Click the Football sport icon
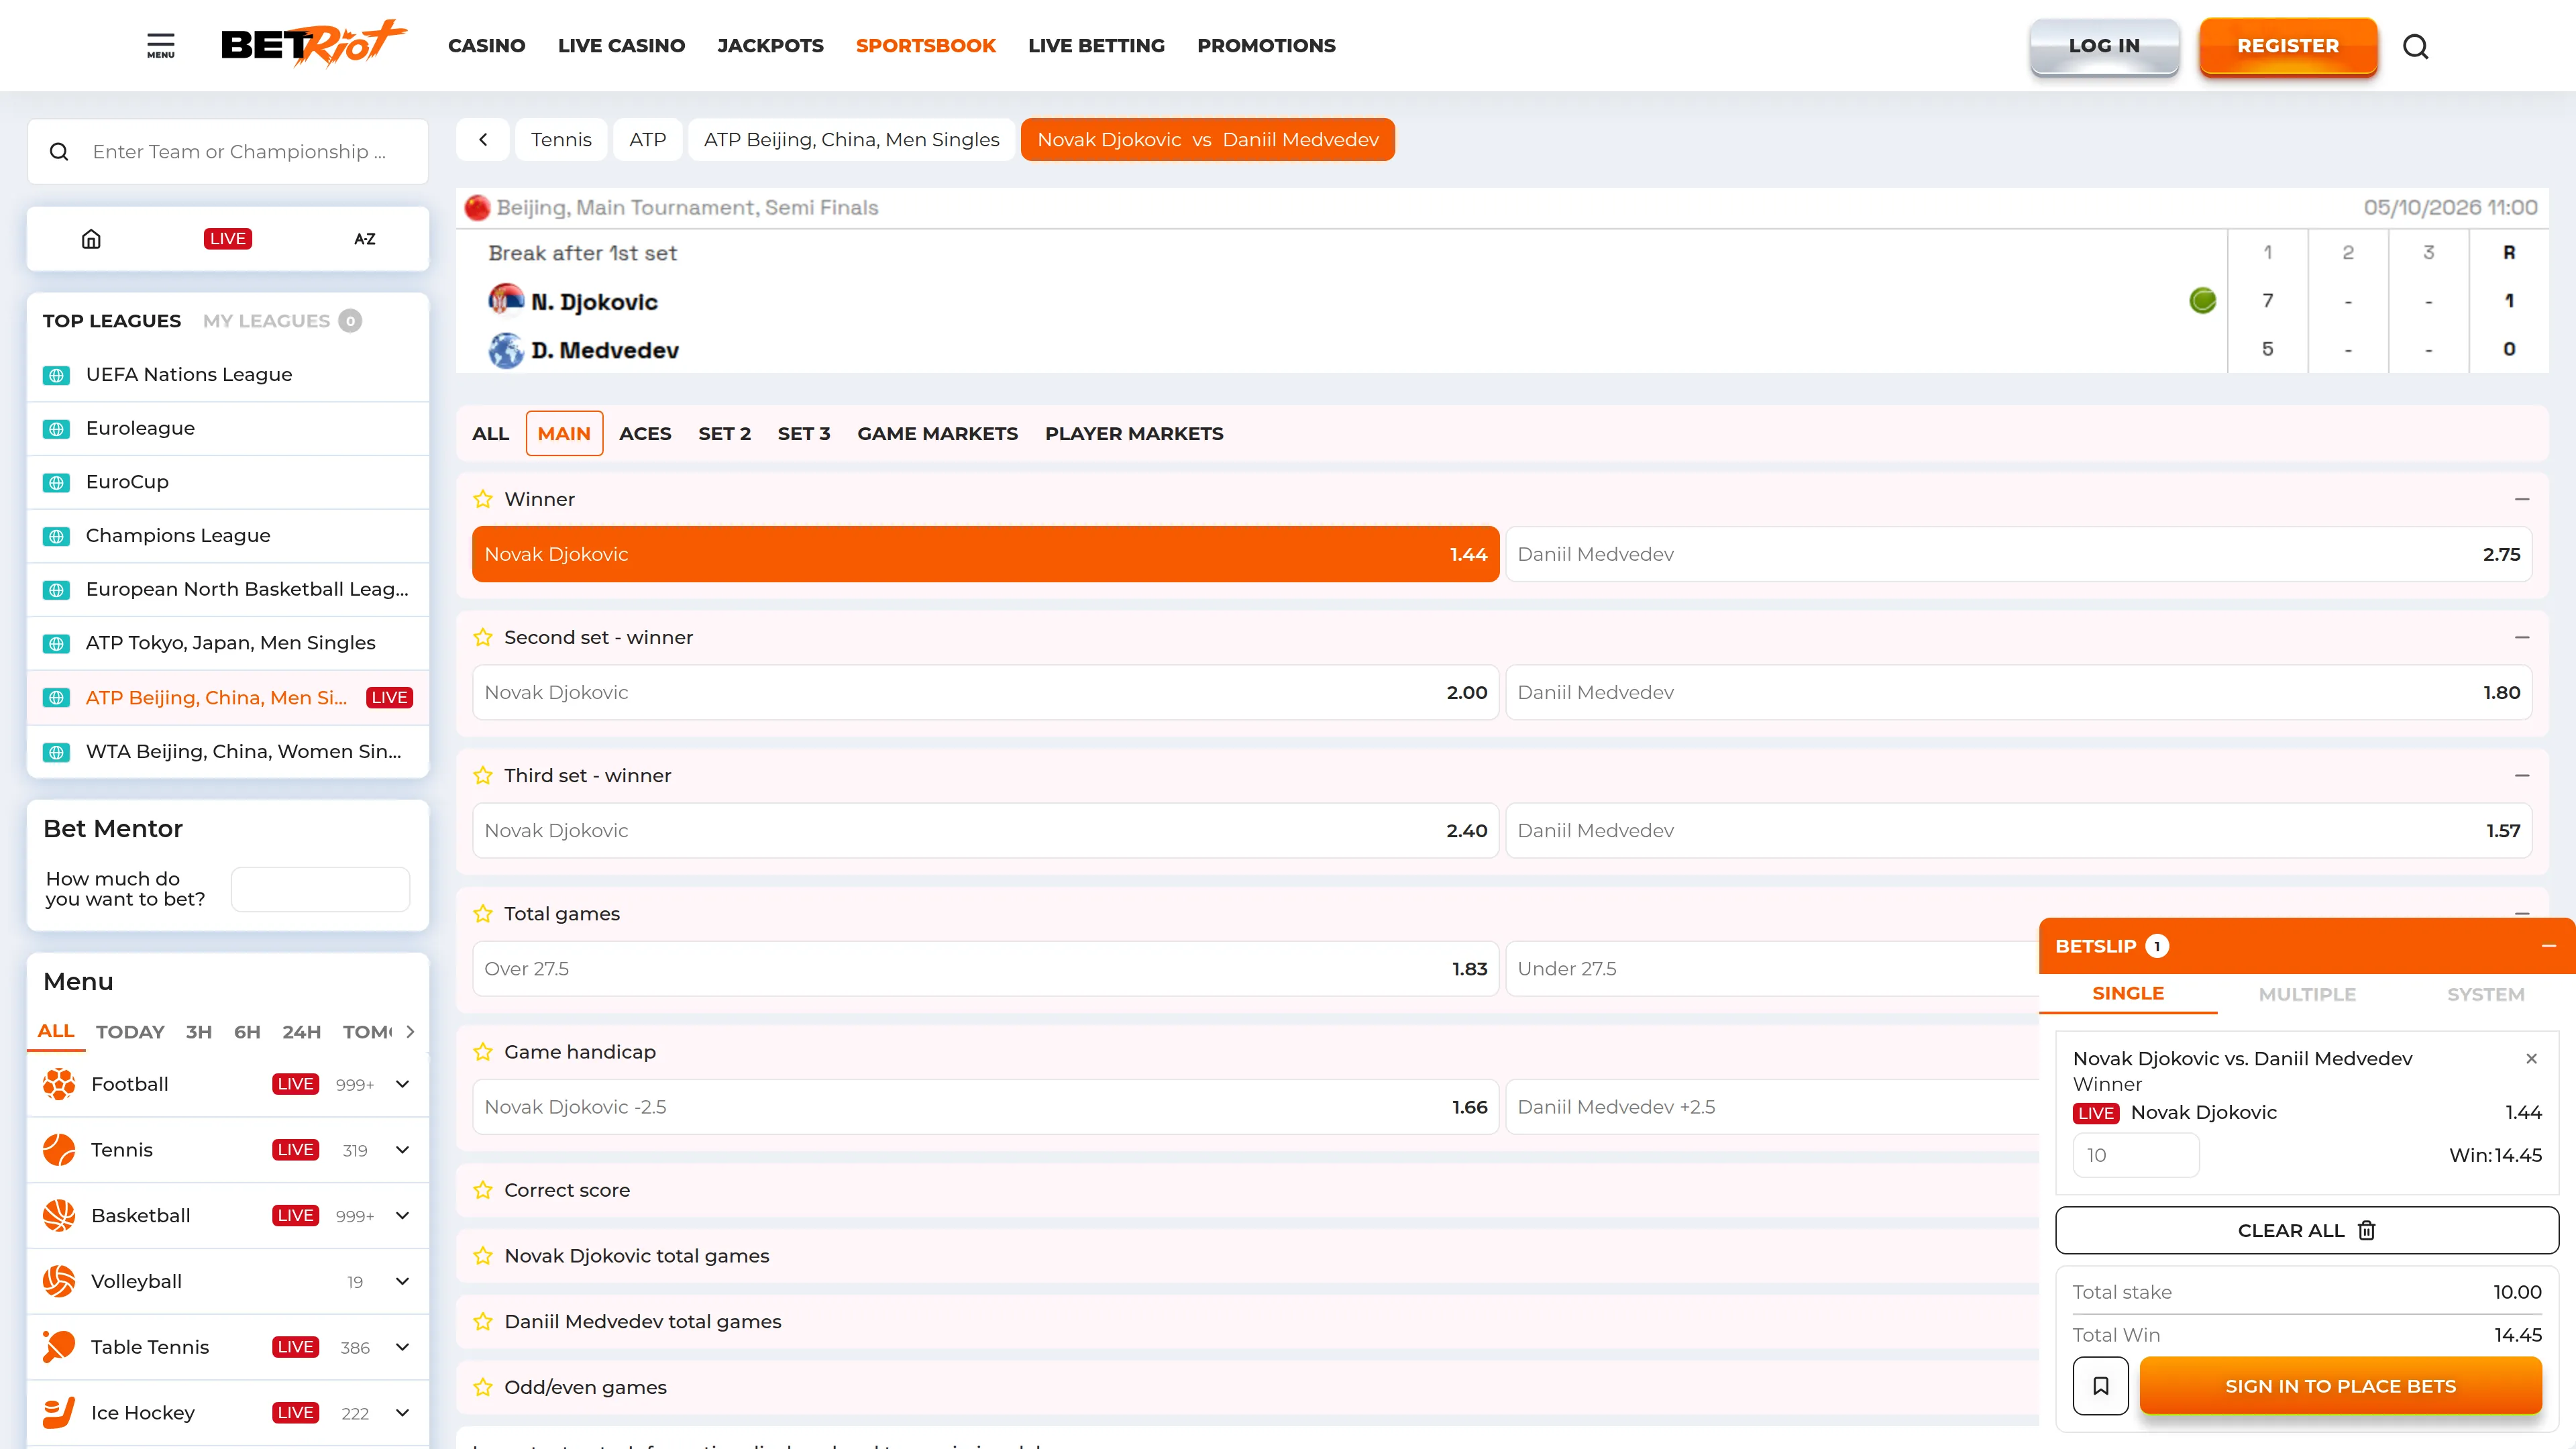Viewport: 2576px width, 1449px height. pyautogui.click(x=59, y=1084)
